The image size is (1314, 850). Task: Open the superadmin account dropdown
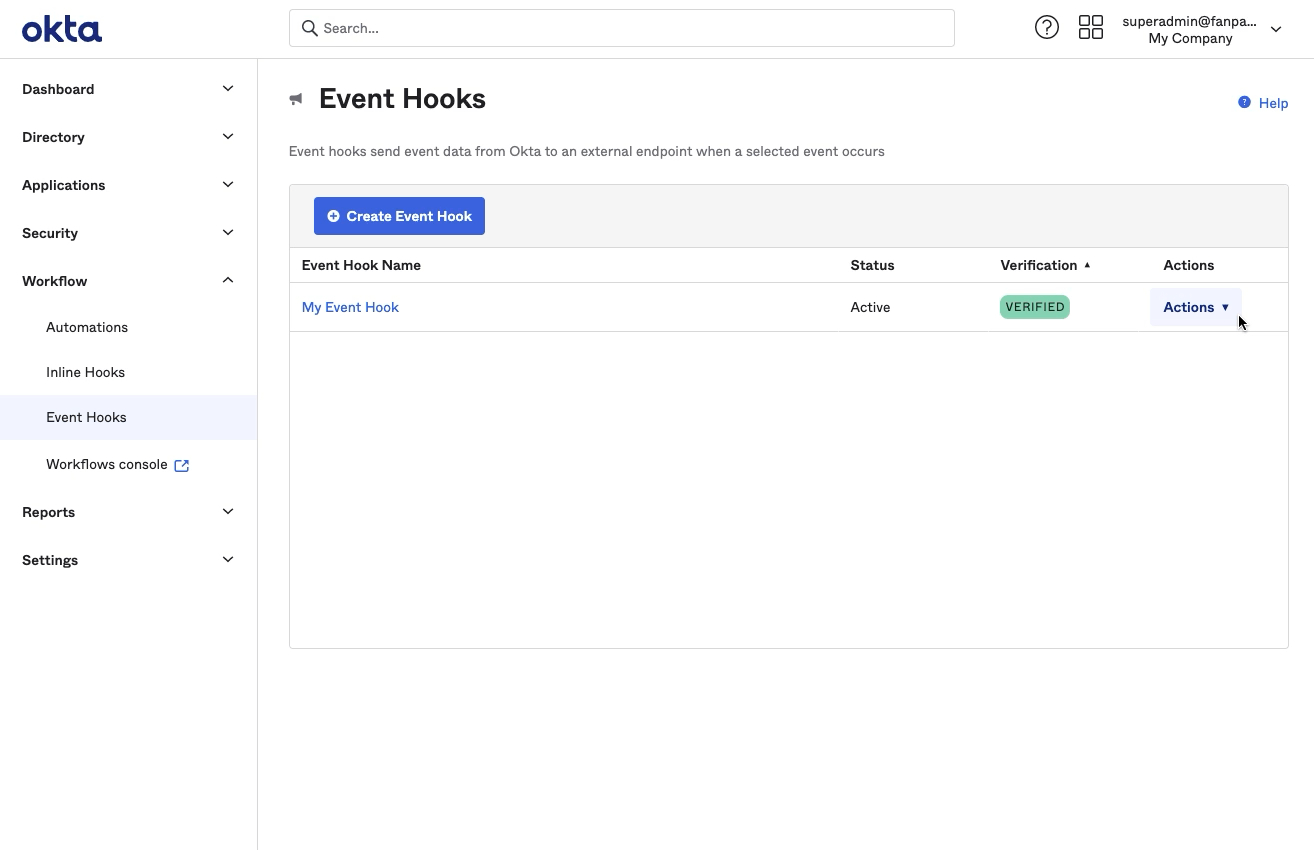(1275, 29)
